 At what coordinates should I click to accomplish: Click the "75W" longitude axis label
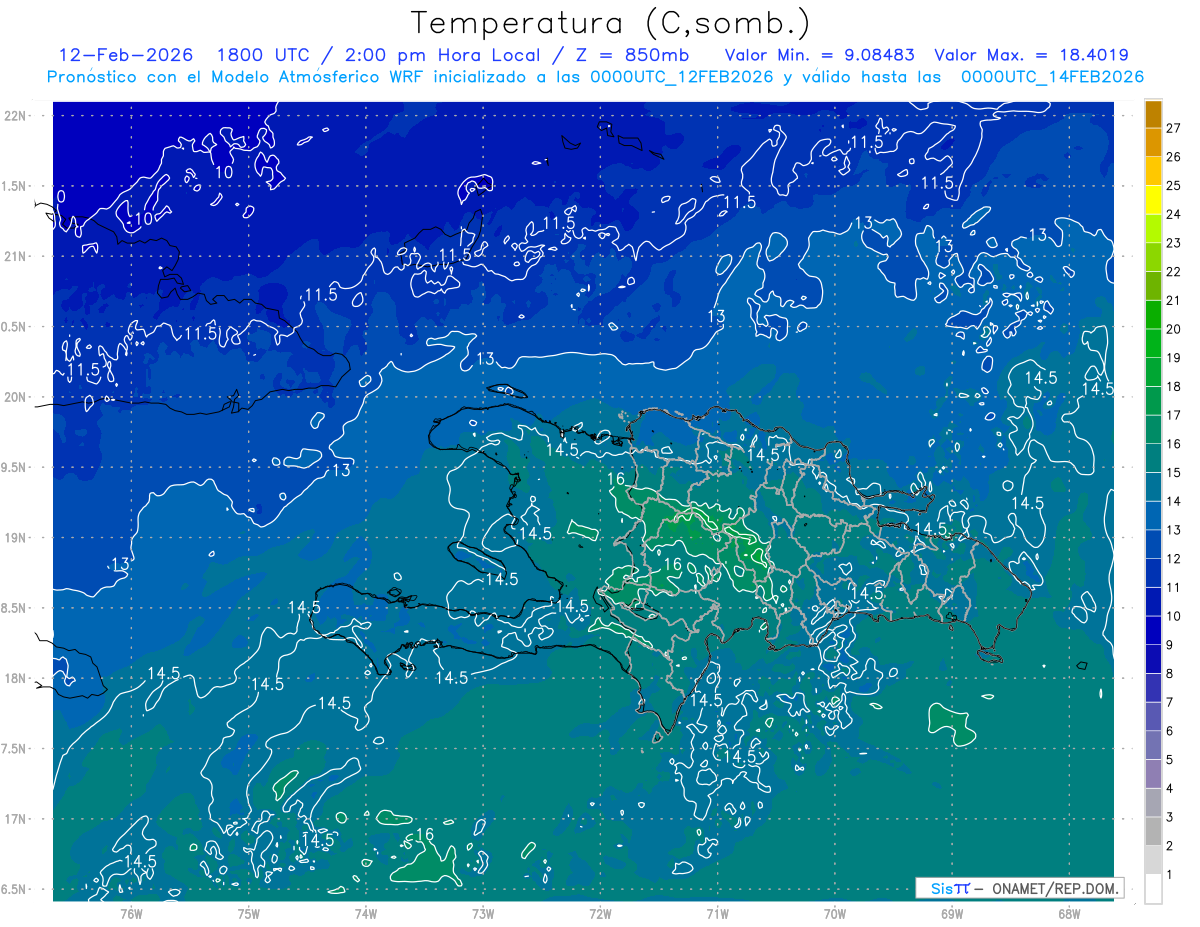[249, 913]
